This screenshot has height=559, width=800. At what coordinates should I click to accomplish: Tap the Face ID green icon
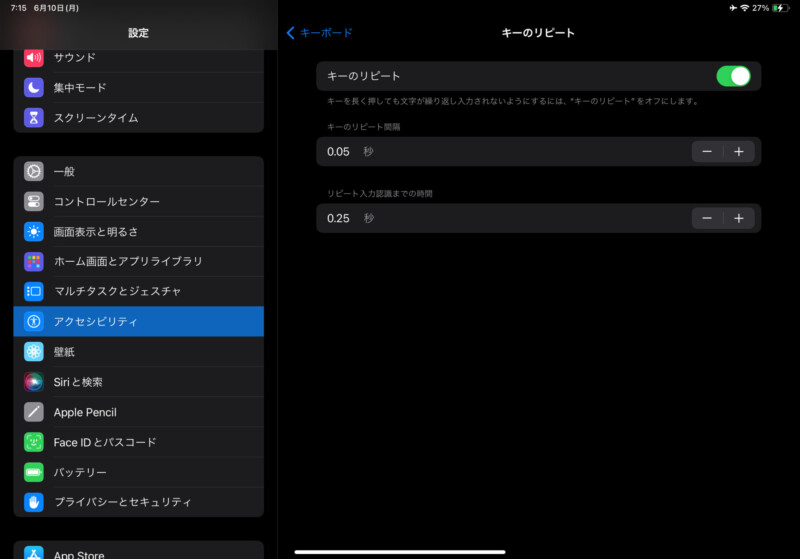click(34, 442)
